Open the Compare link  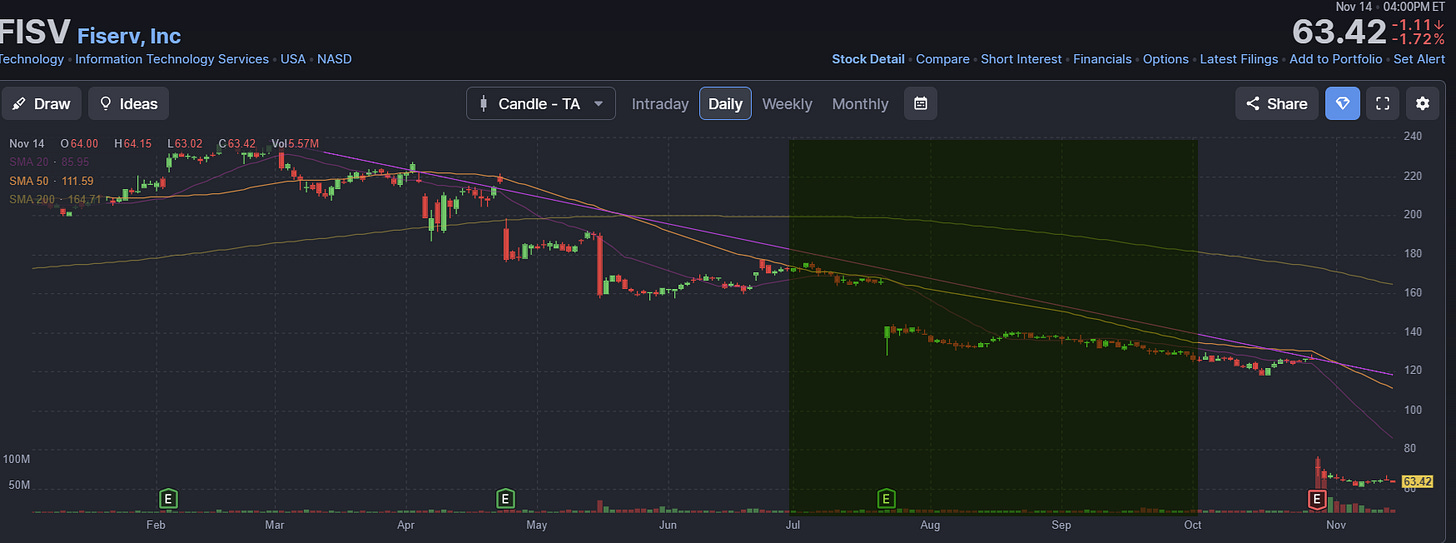pos(943,59)
